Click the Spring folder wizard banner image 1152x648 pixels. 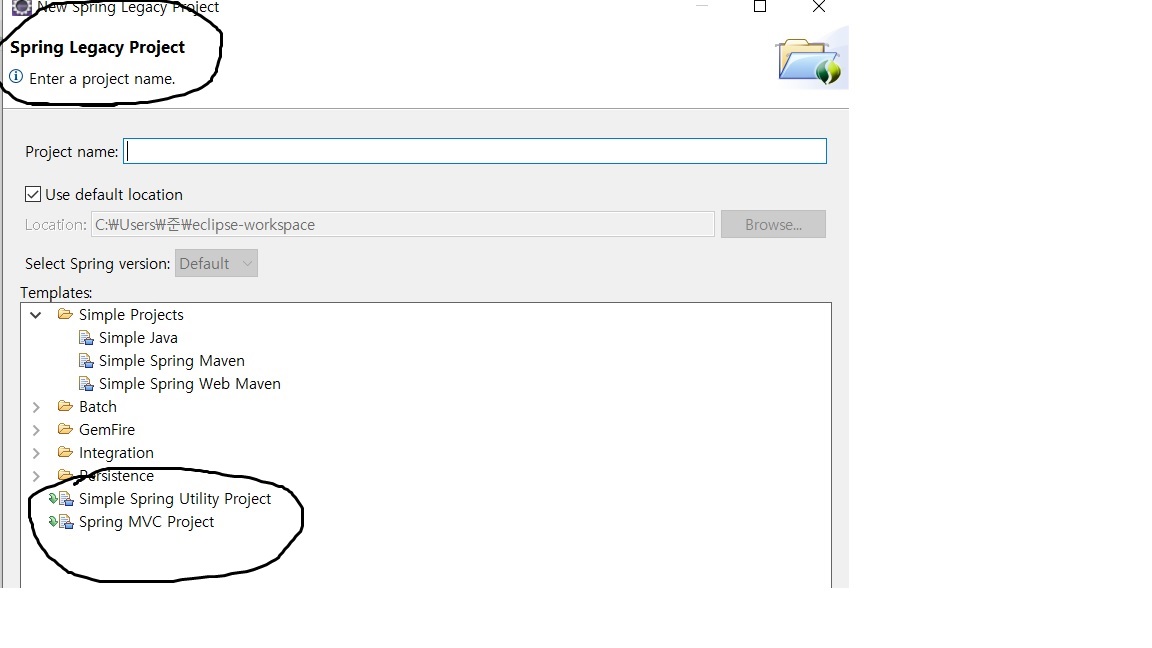[x=810, y=61]
